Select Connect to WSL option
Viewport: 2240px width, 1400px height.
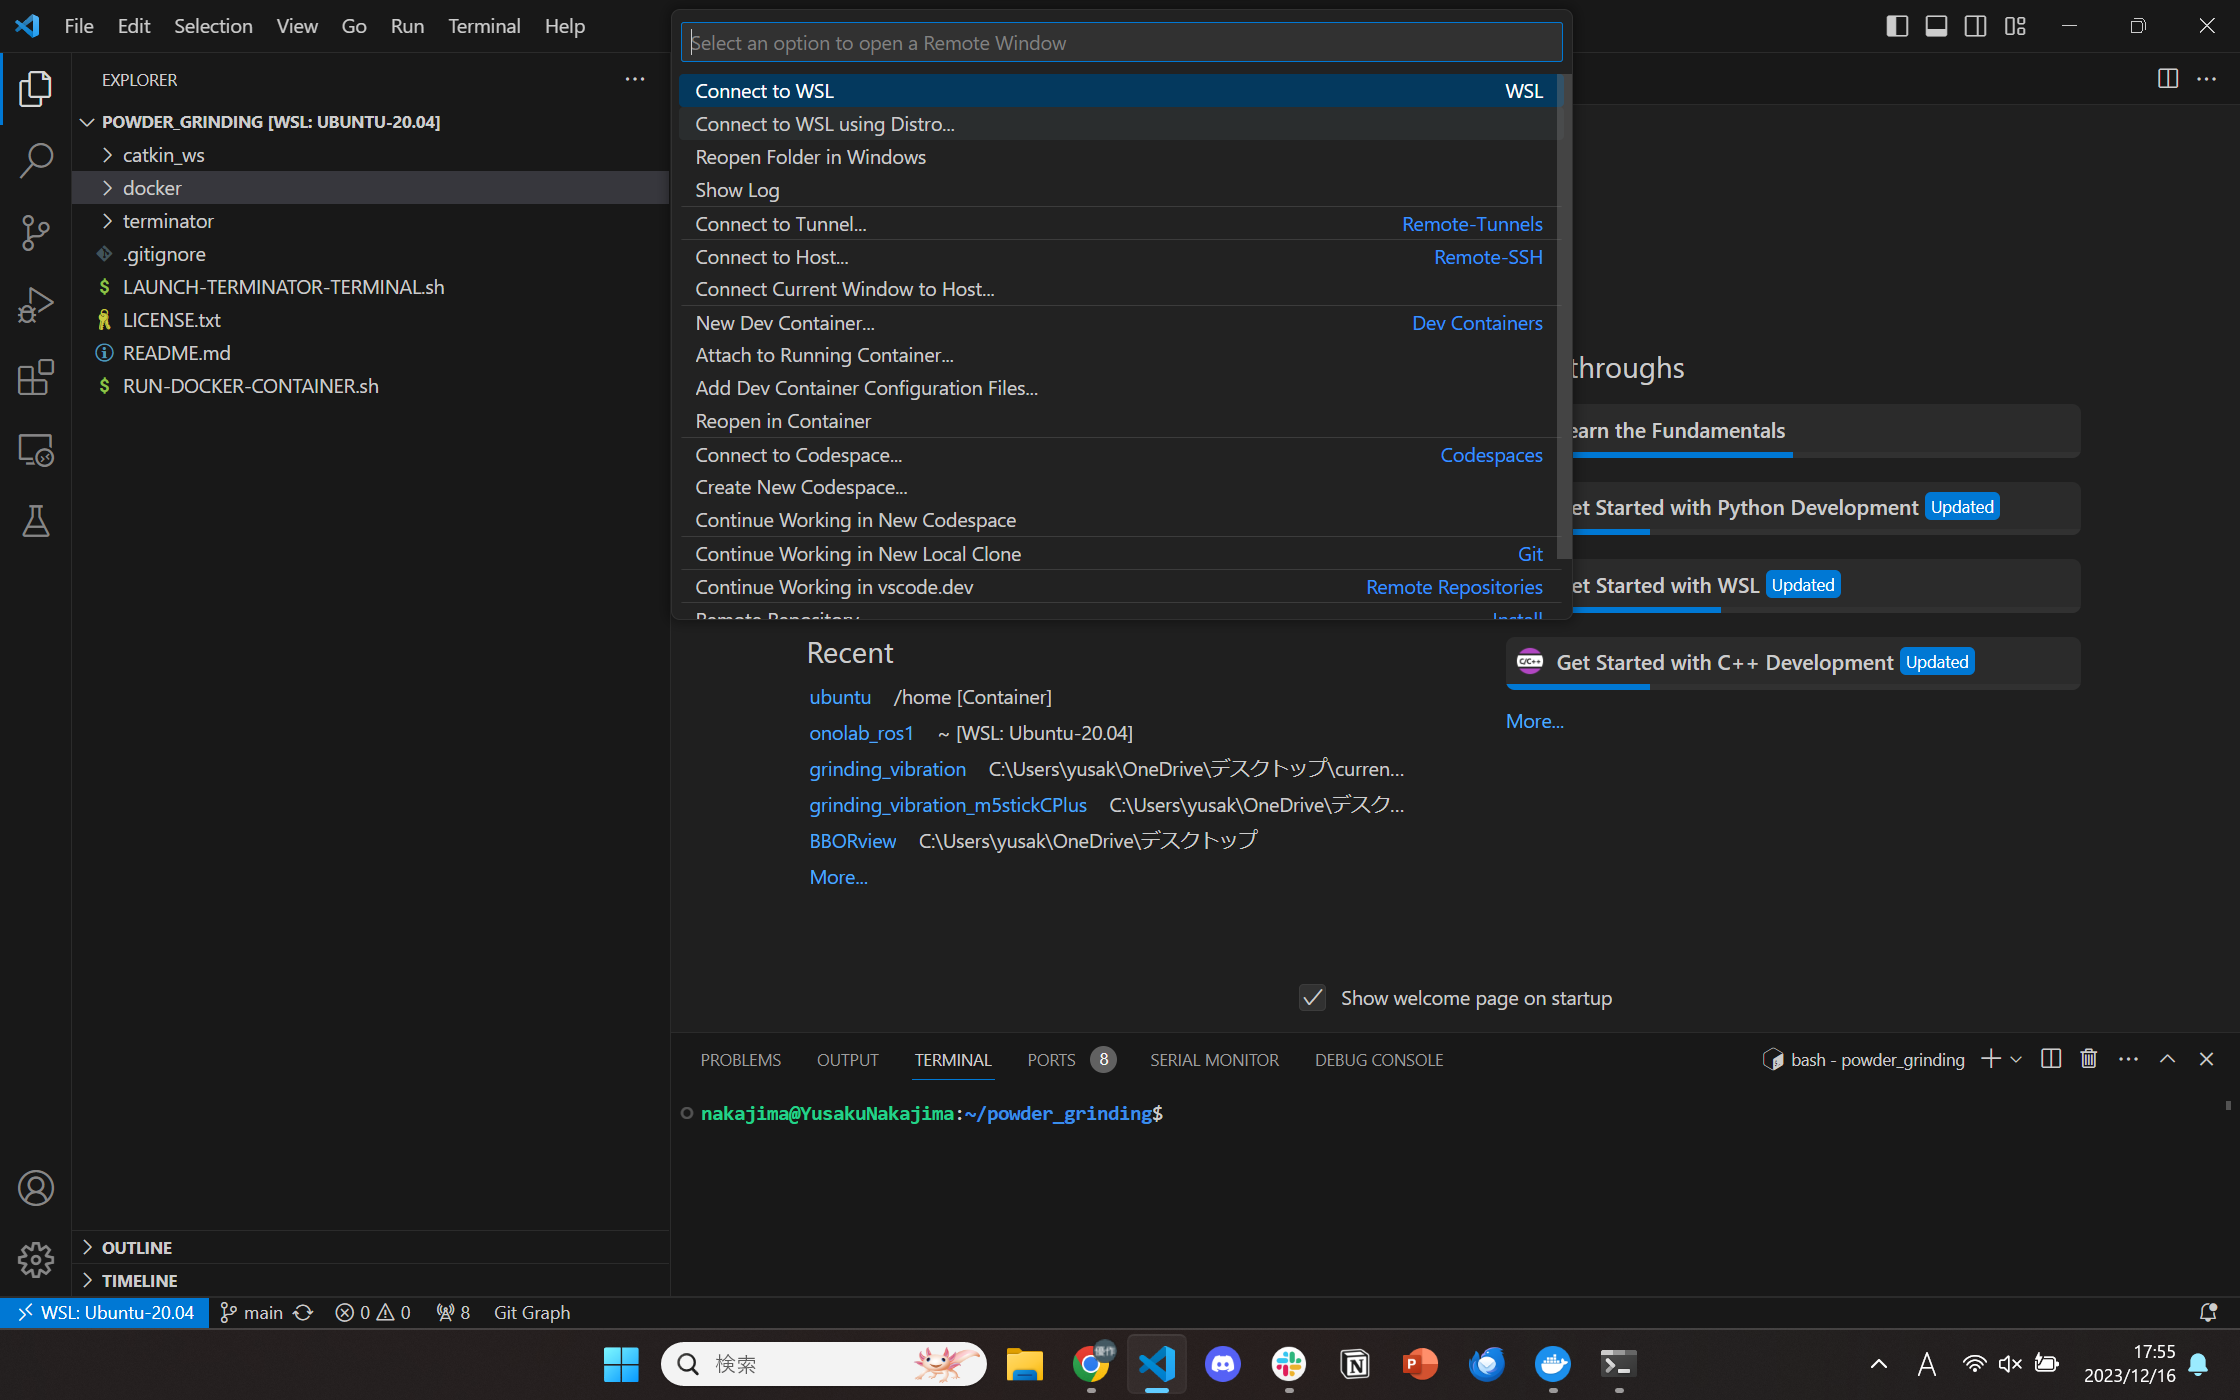[x=764, y=90]
